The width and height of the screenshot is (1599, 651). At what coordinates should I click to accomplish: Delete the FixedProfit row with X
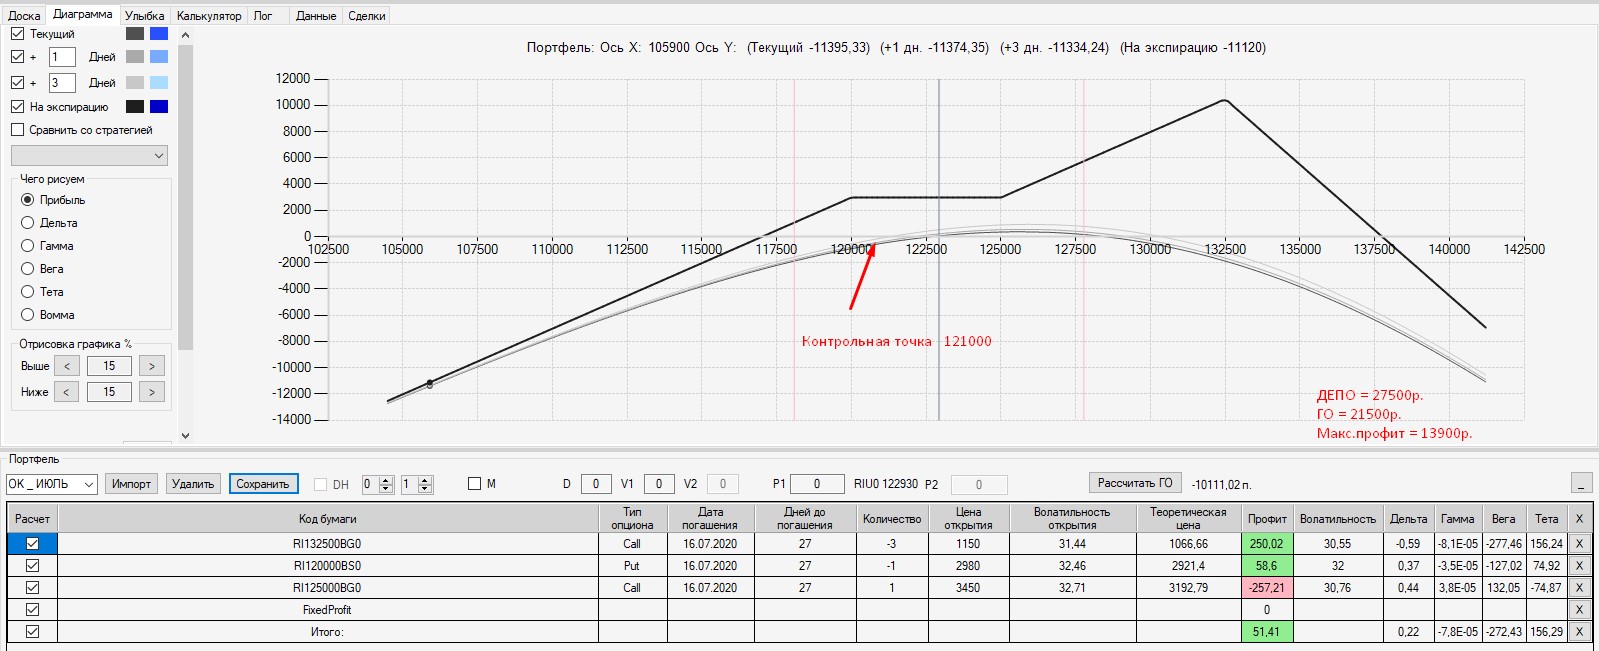(x=1579, y=610)
